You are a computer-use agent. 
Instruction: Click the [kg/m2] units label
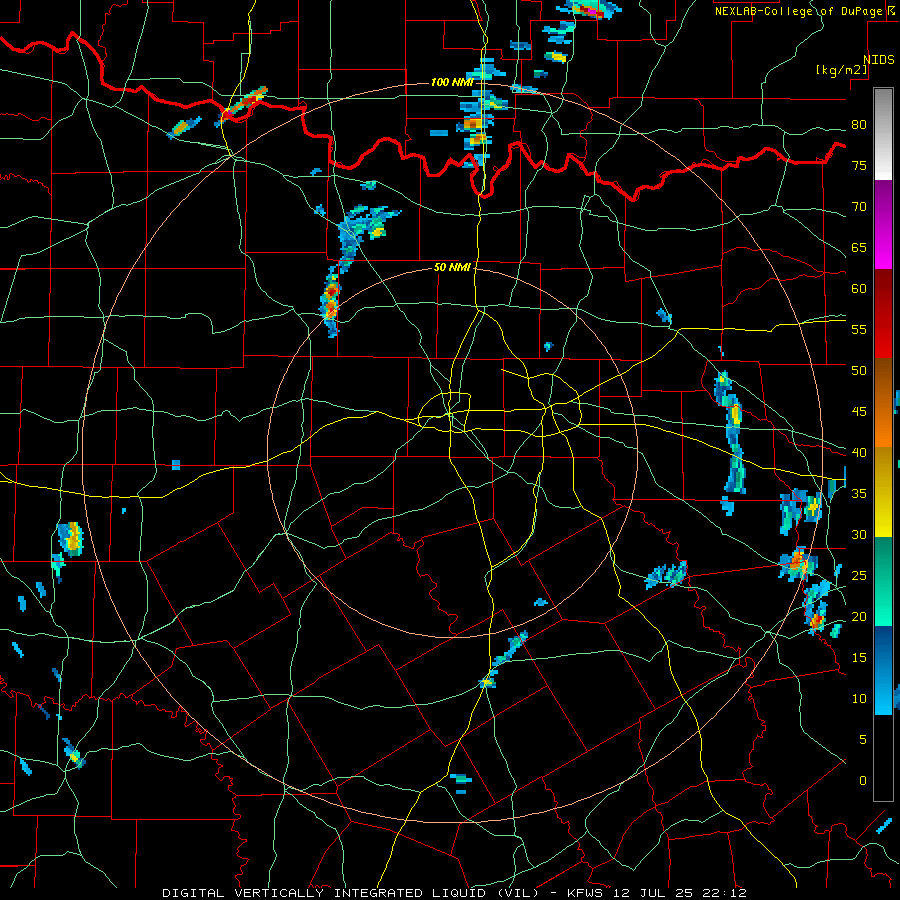pos(841,71)
